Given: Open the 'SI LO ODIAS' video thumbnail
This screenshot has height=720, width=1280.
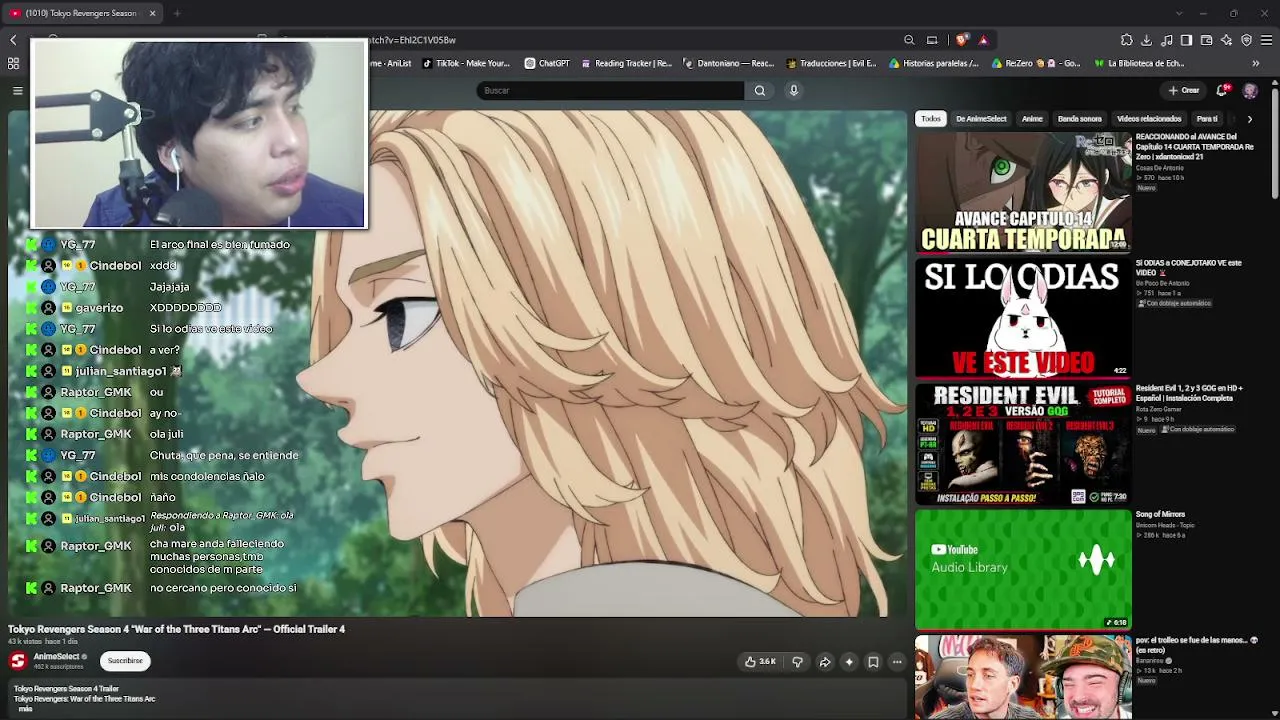Looking at the screenshot, I should (x=1023, y=318).
